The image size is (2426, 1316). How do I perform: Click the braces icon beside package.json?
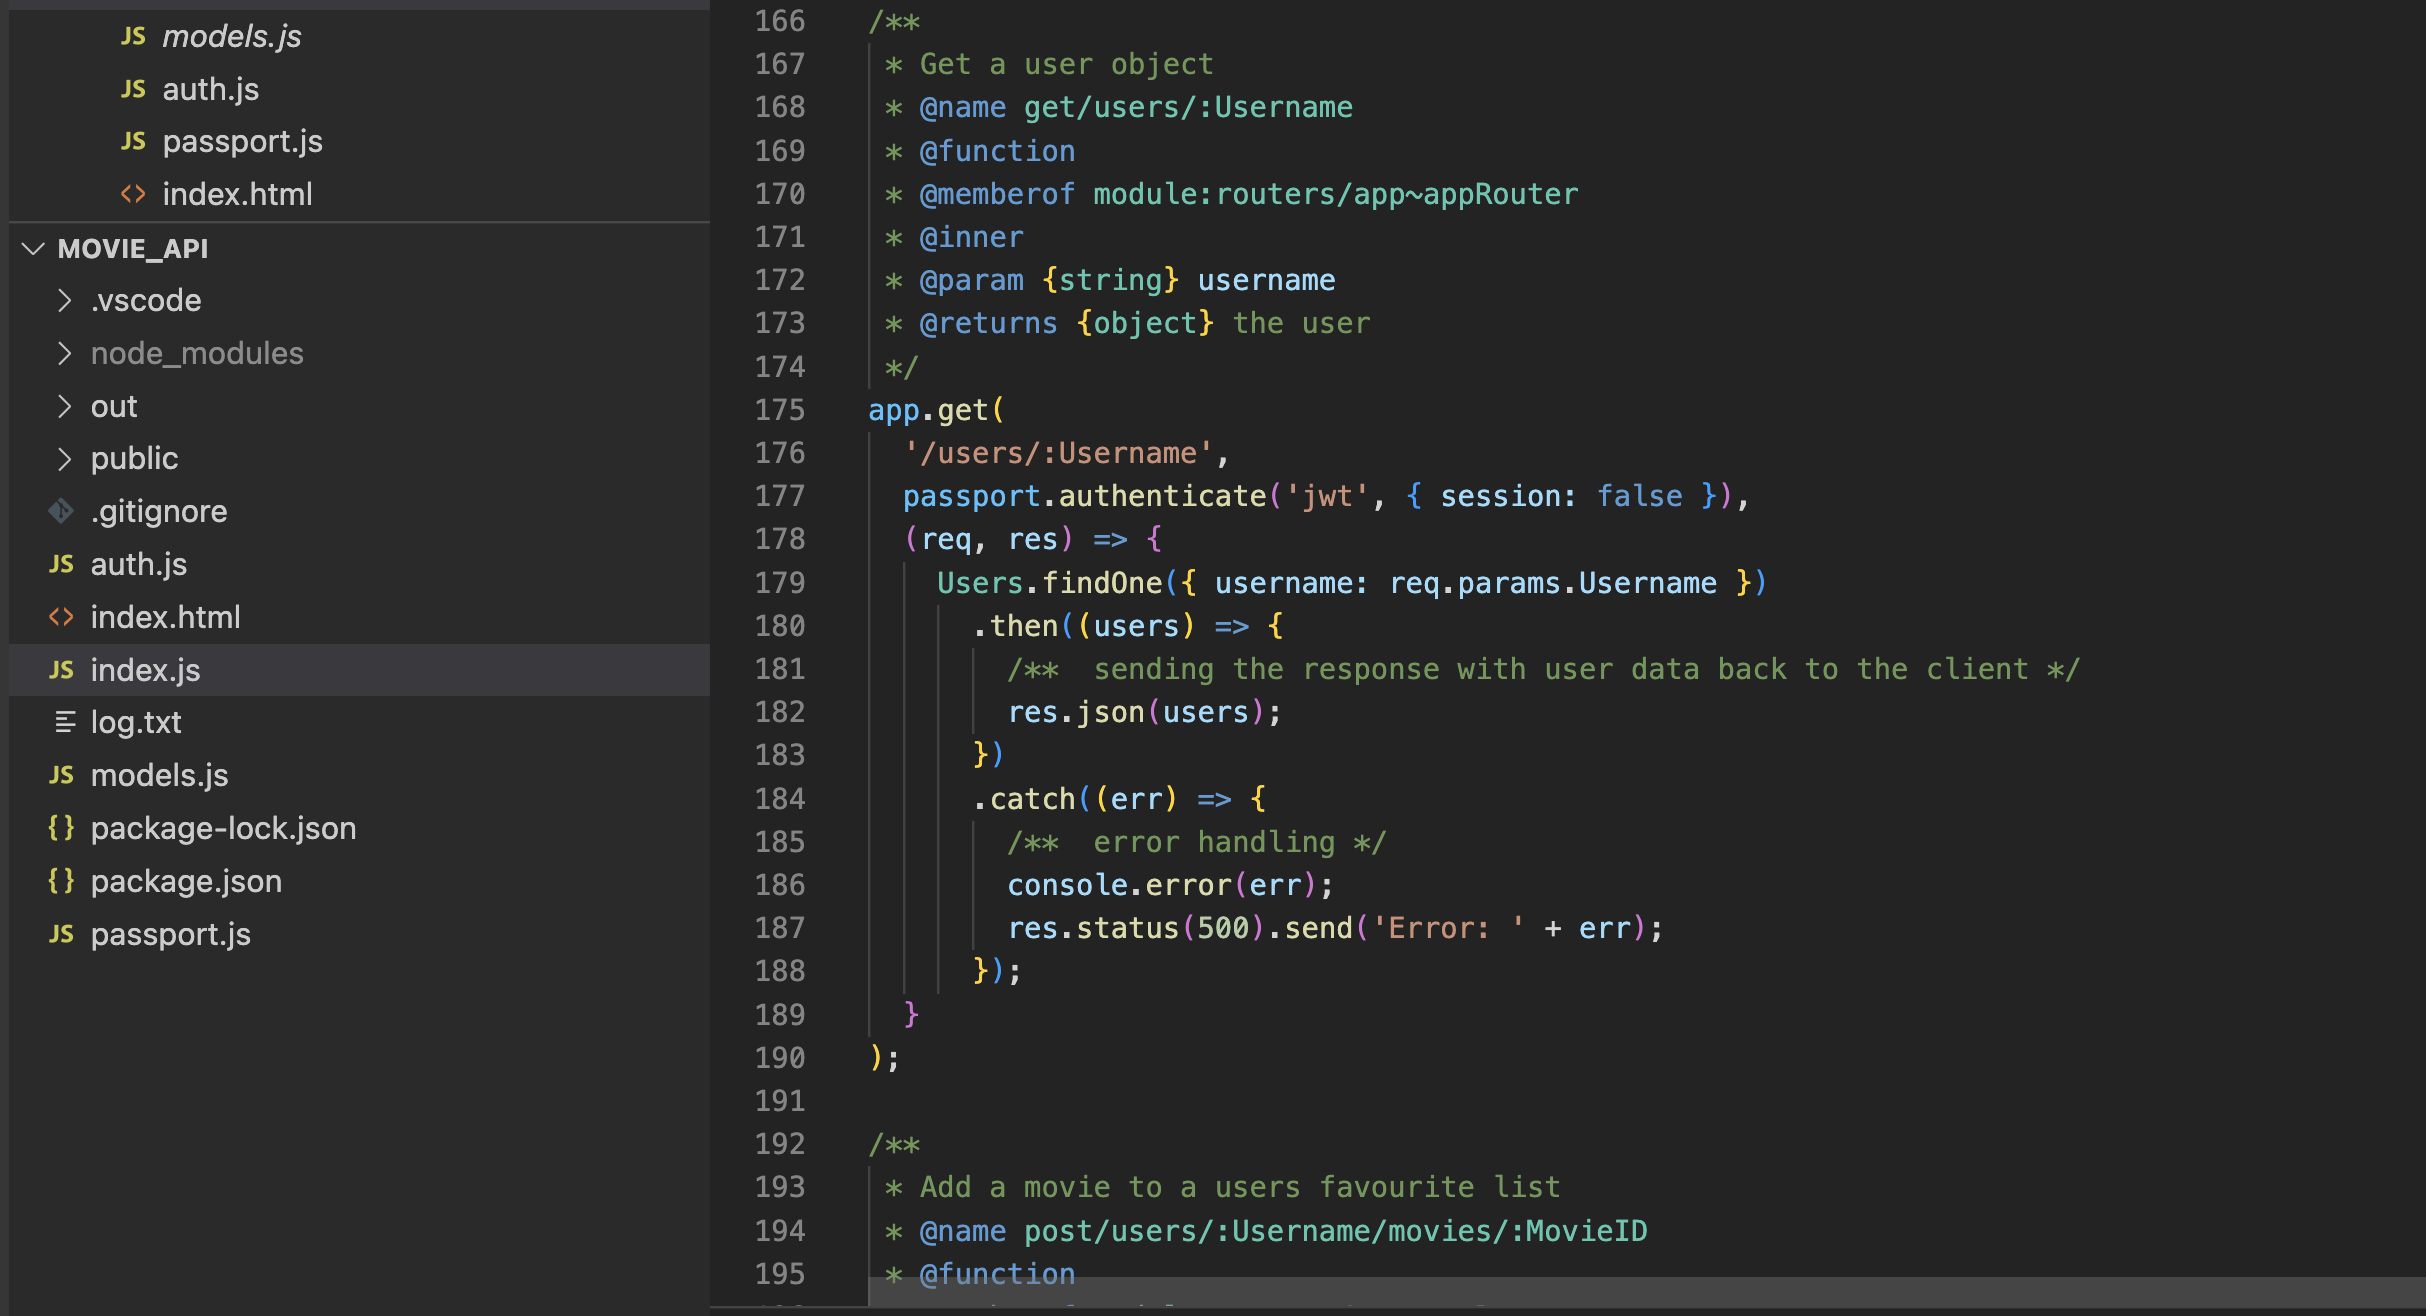coord(62,881)
